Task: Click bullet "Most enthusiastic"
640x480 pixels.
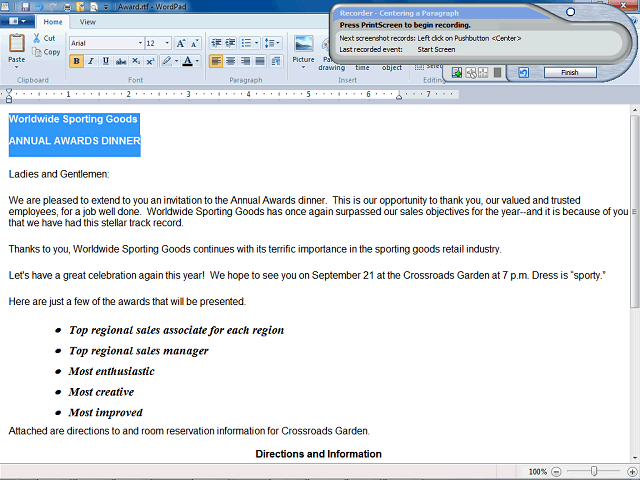Action: [x=112, y=371]
